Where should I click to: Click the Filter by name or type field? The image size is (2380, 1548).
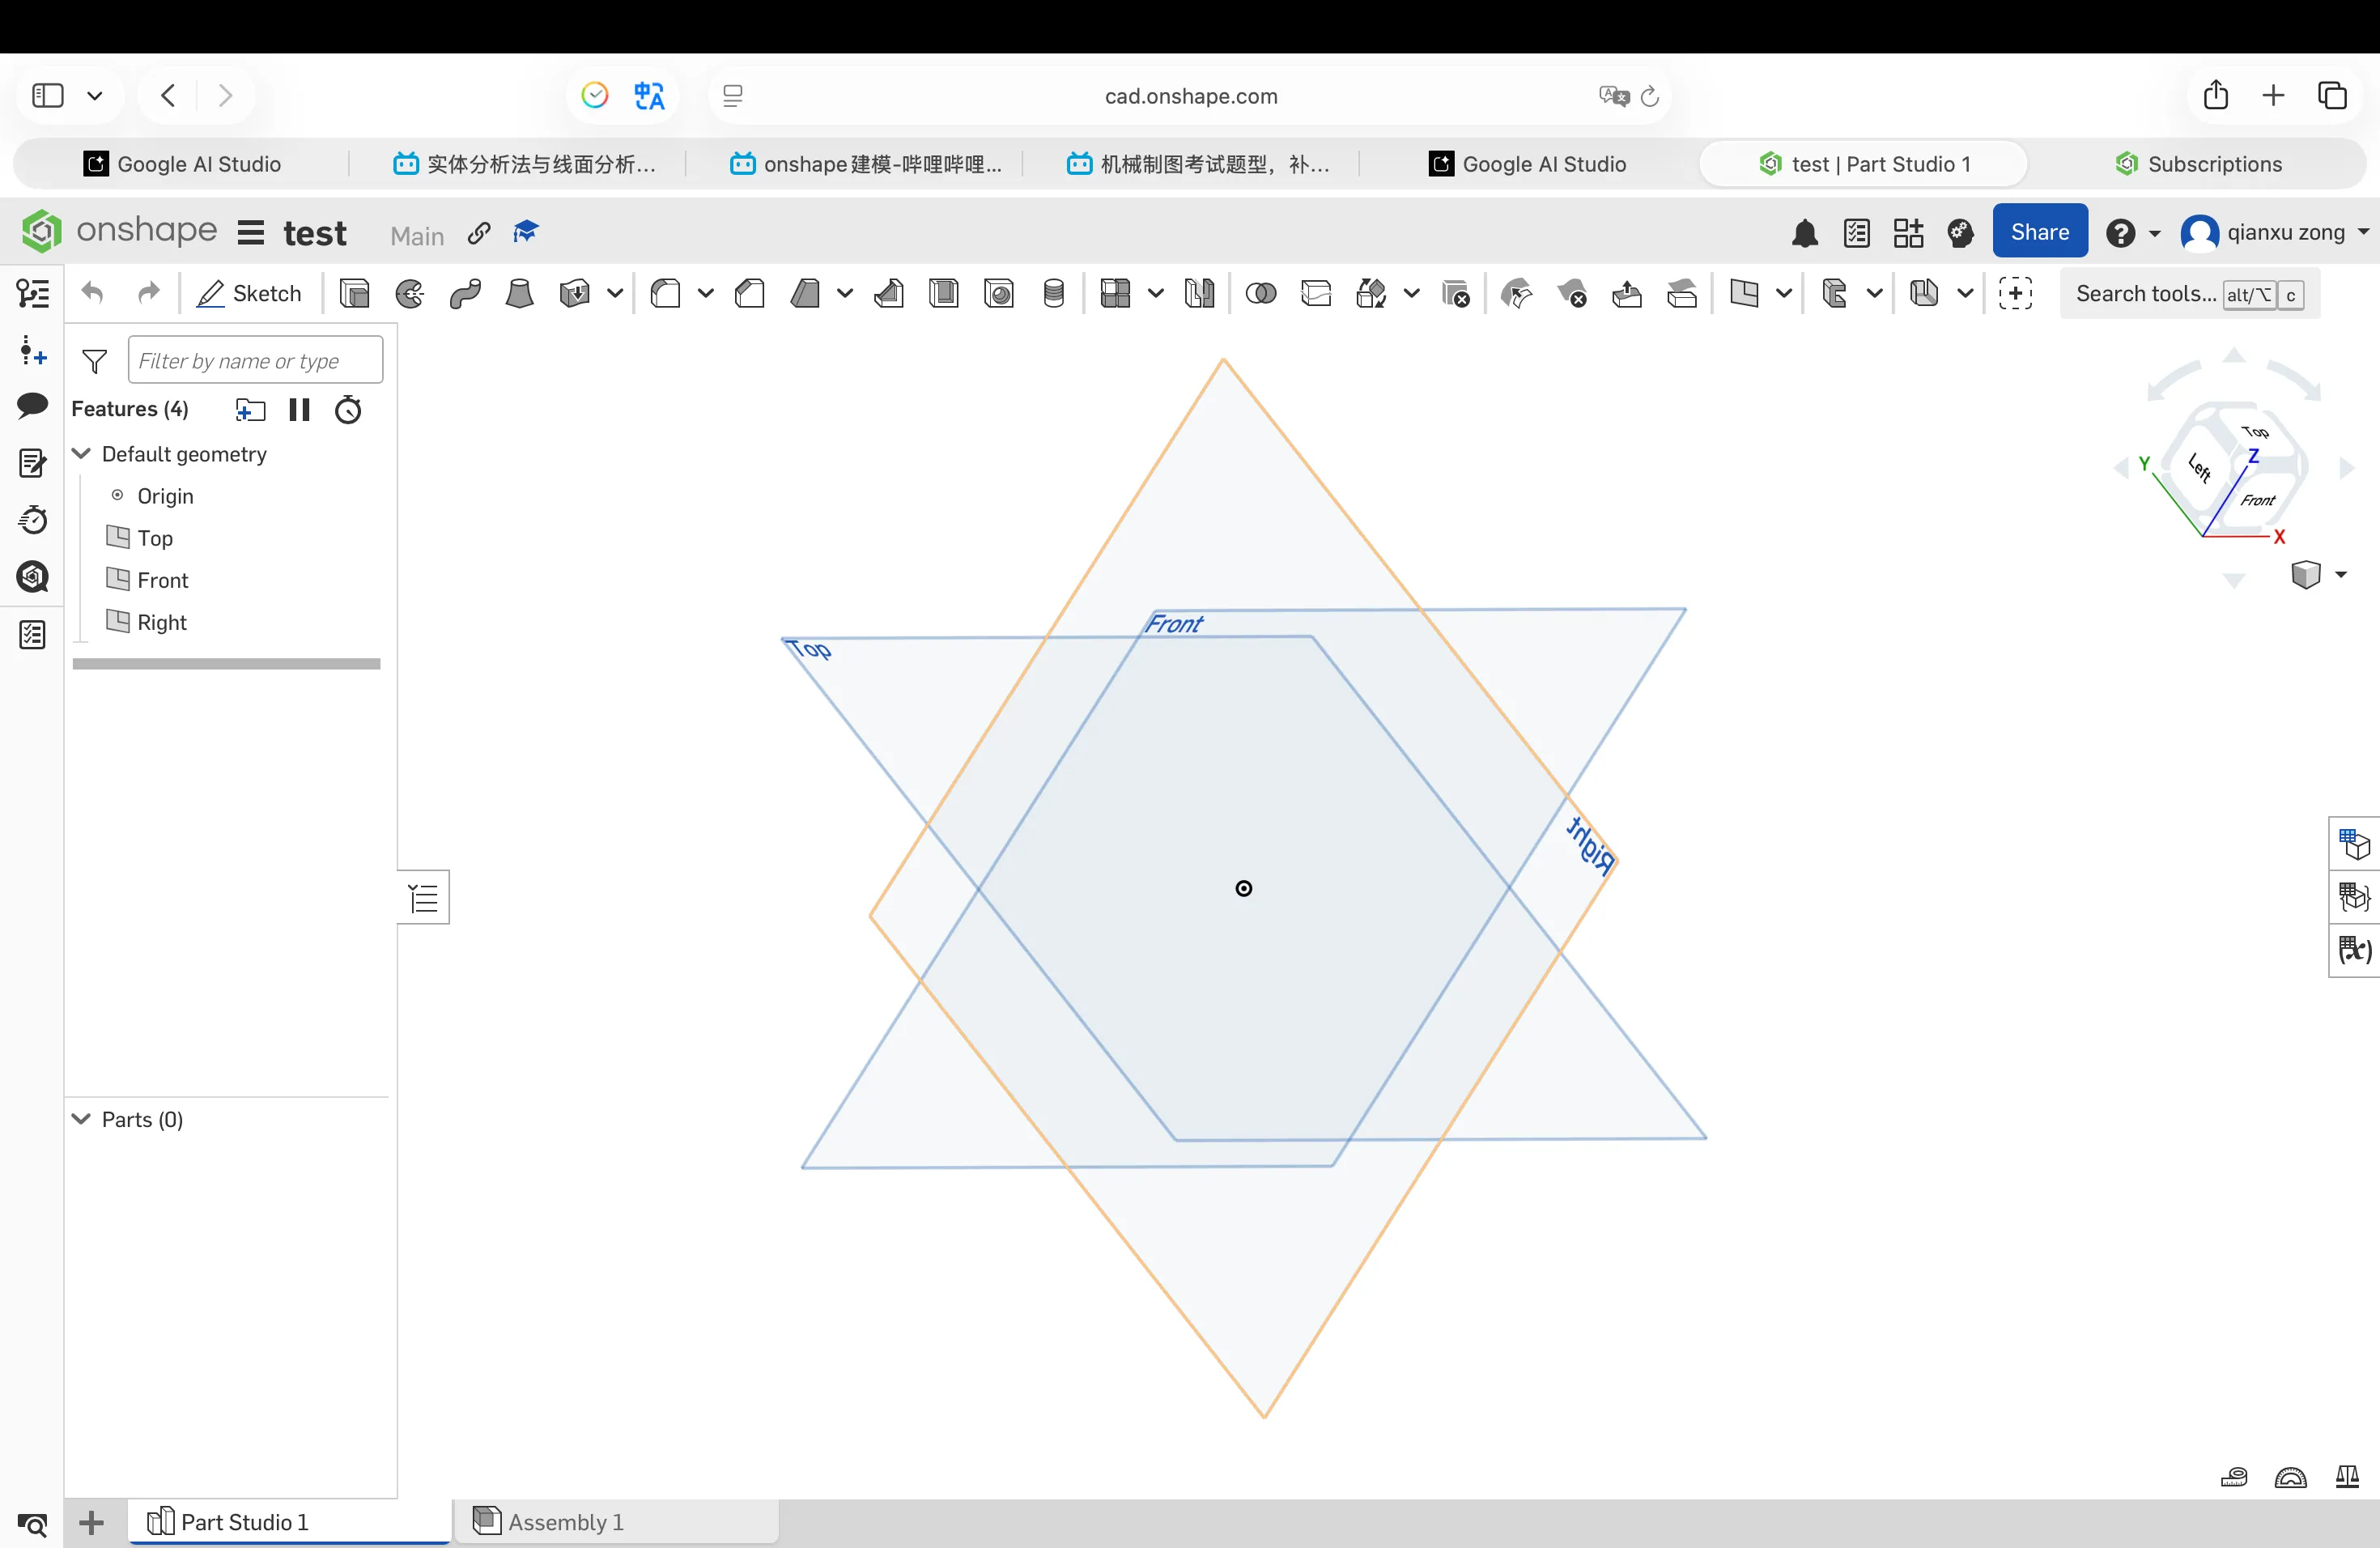pyautogui.click(x=255, y=360)
